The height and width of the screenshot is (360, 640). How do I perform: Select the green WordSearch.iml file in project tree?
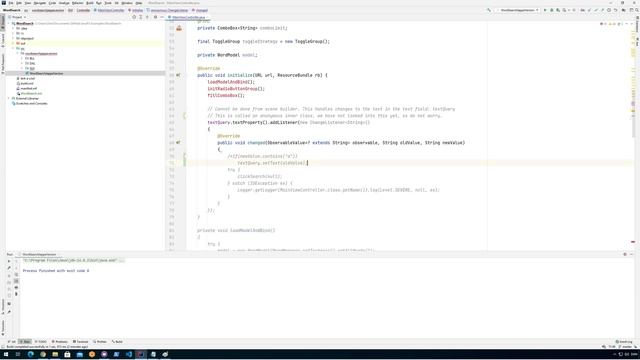pos(31,93)
